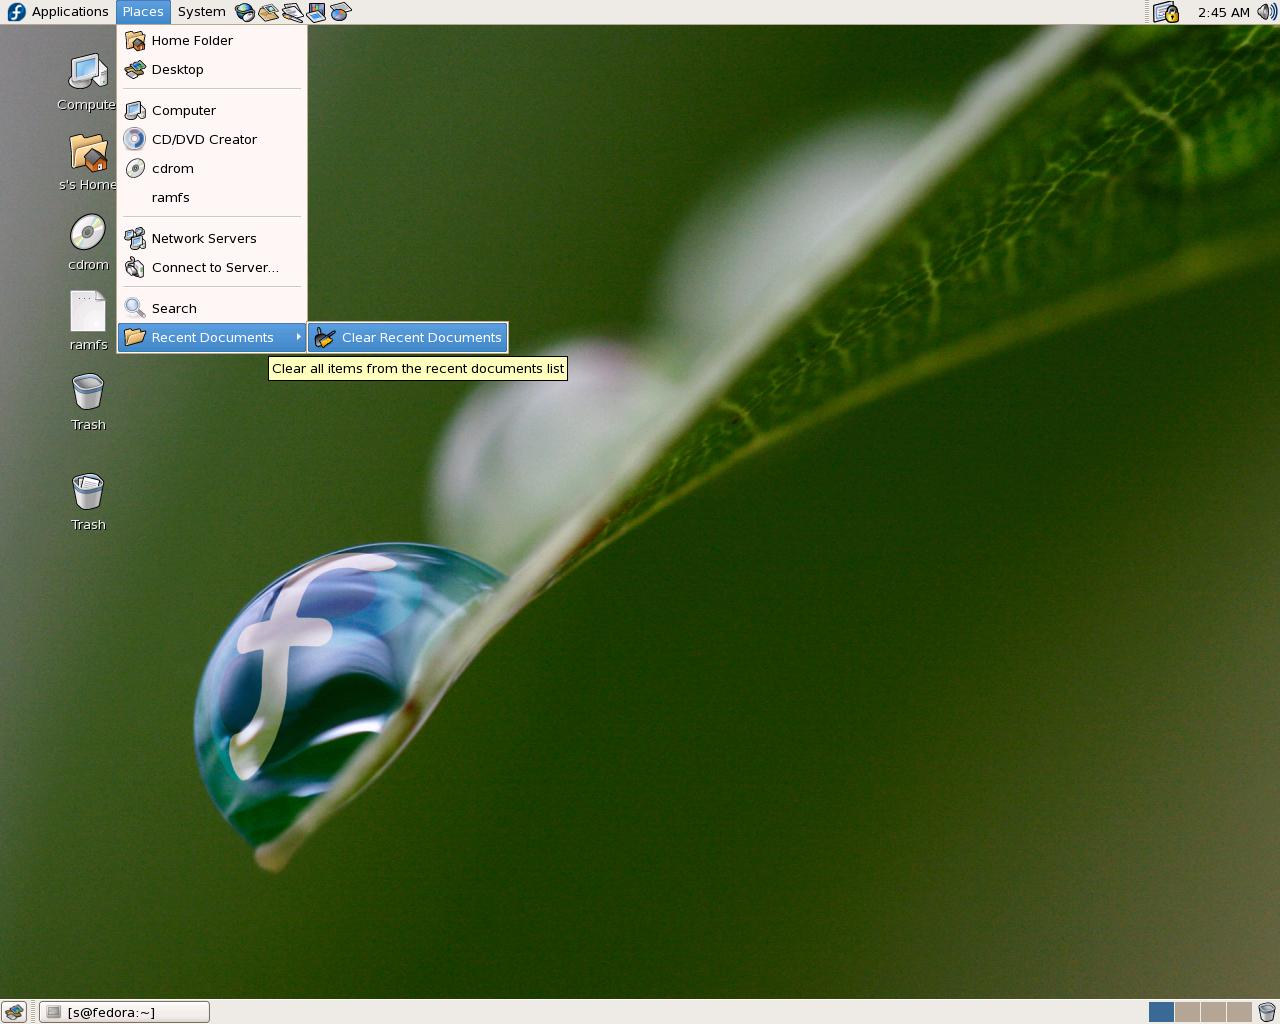
Task: Open CD/DVD Creator from Places menu
Action: click(212, 139)
